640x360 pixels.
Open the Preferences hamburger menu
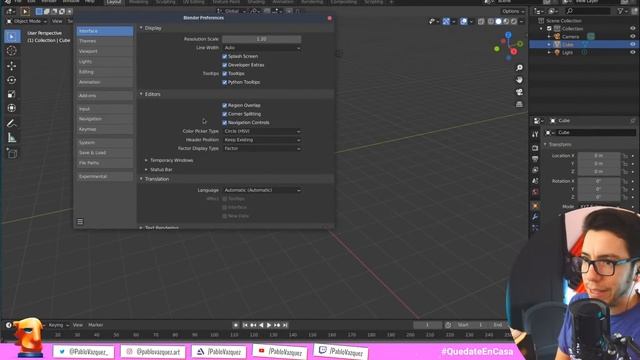[x=80, y=222]
